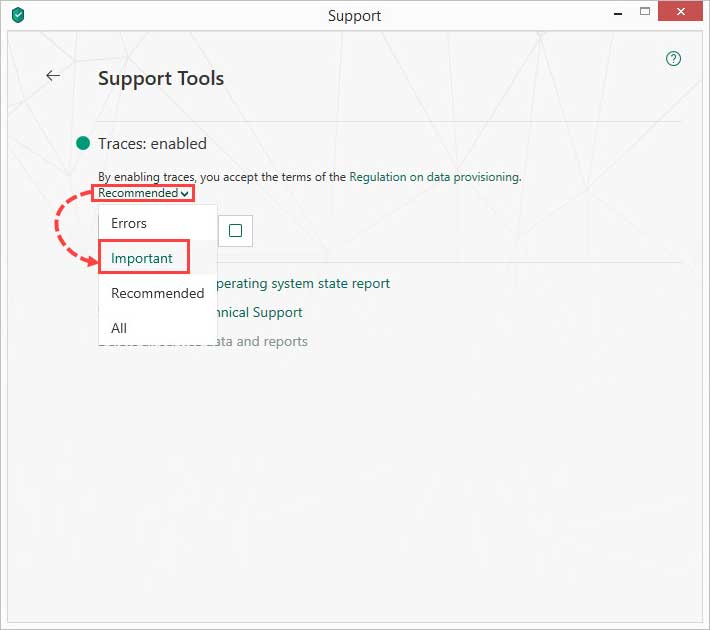Open the Recommended trace level dropdown
The height and width of the screenshot is (630, 710).
[x=143, y=193]
